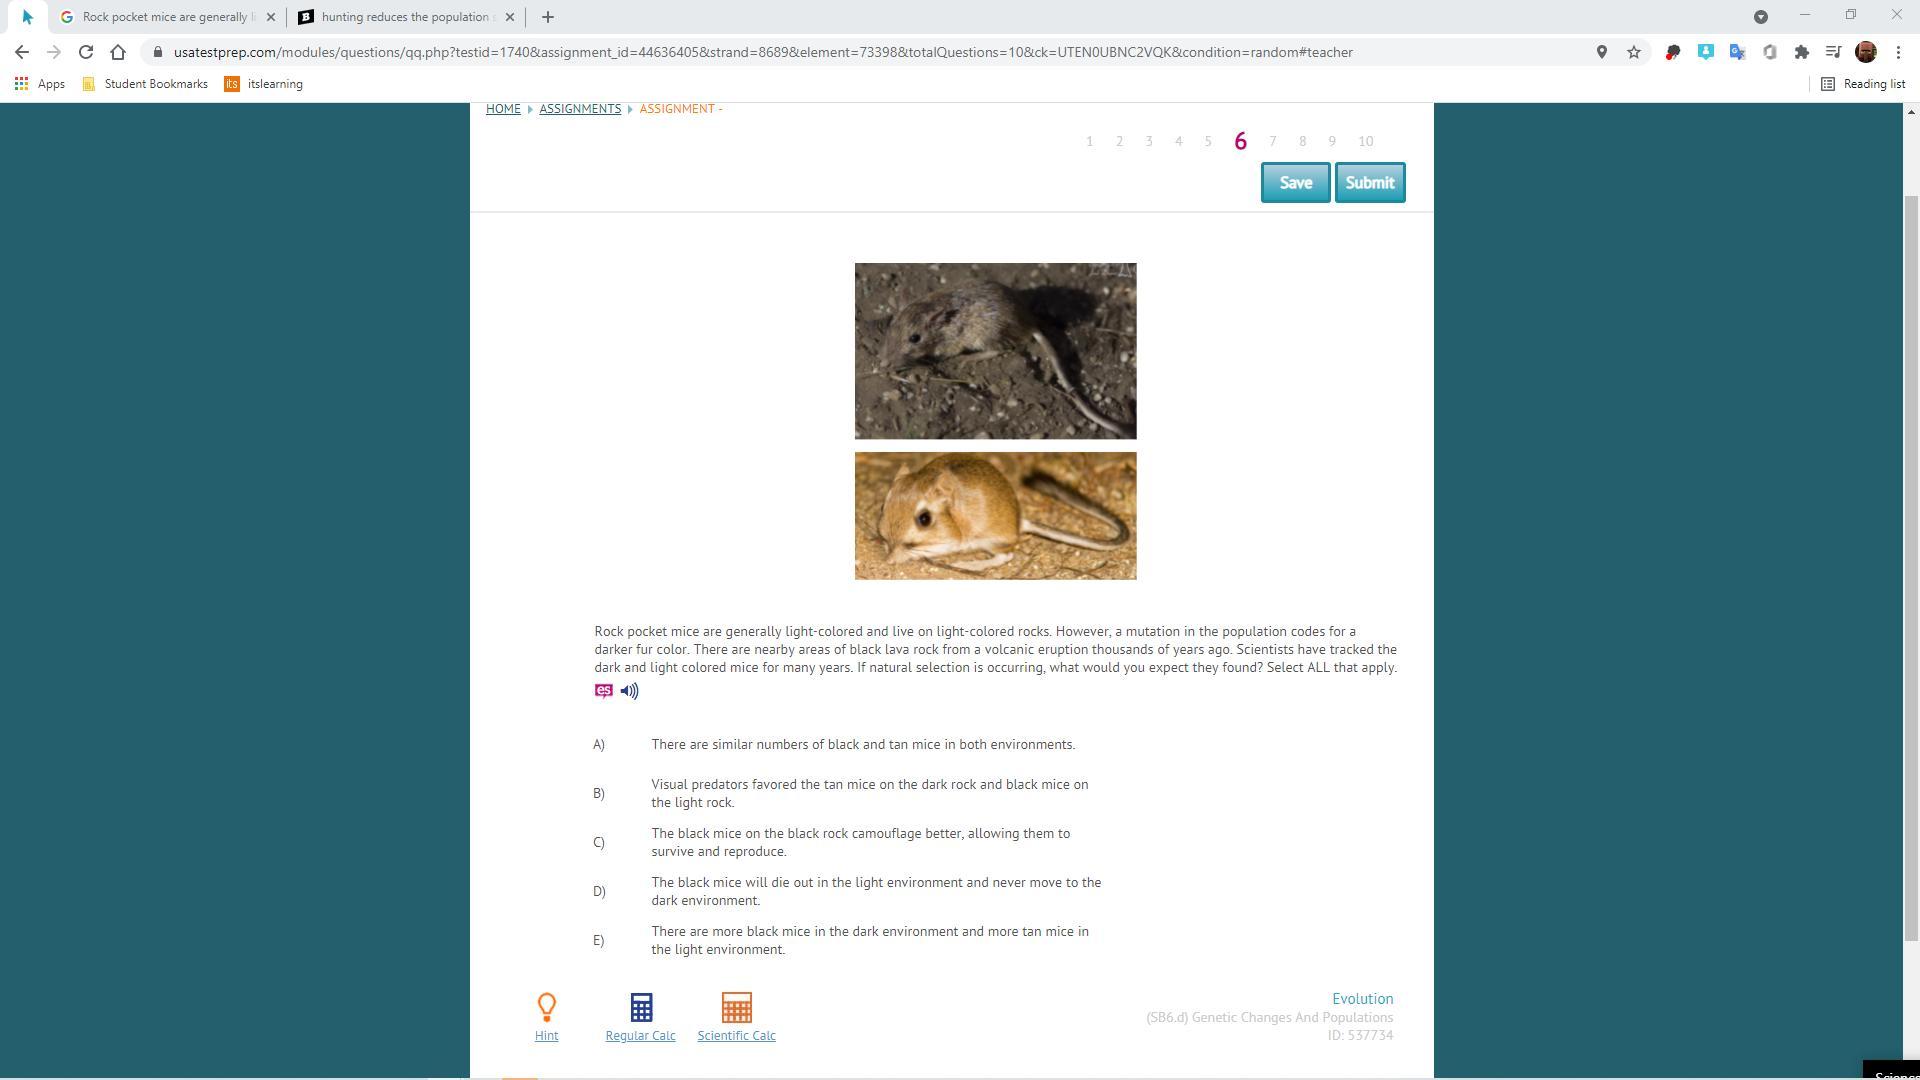
Task: Select answer E about more black mice
Action: 869,940
